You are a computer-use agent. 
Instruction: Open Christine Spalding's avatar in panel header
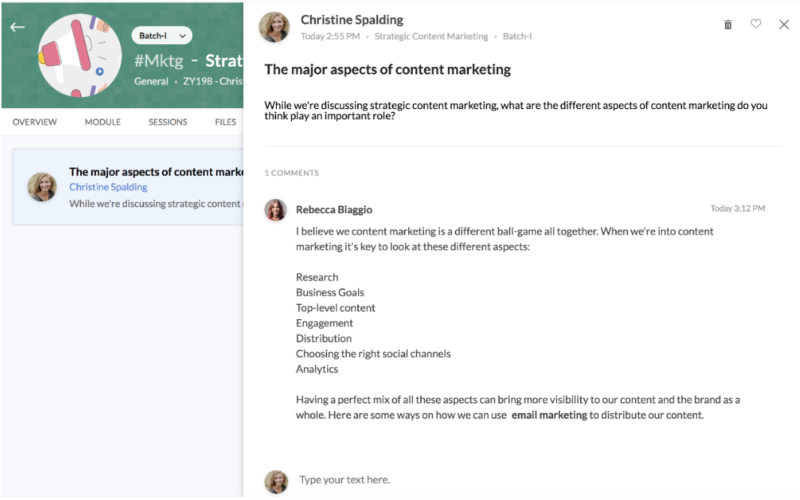coord(274,27)
